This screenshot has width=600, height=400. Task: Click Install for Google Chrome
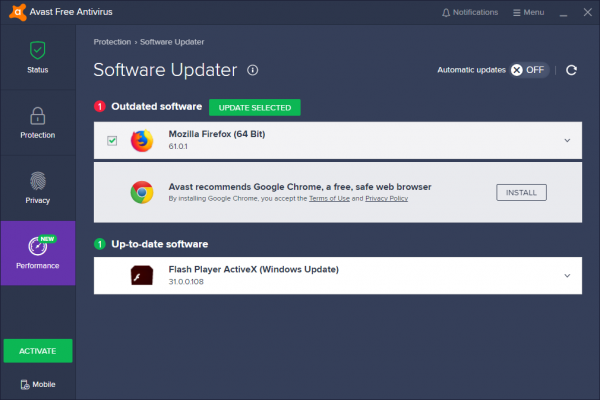tap(522, 192)
